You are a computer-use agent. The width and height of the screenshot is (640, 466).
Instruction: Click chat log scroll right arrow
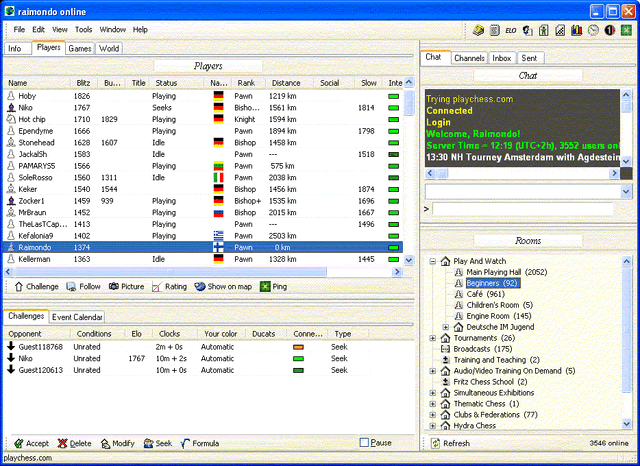[614, 173]
